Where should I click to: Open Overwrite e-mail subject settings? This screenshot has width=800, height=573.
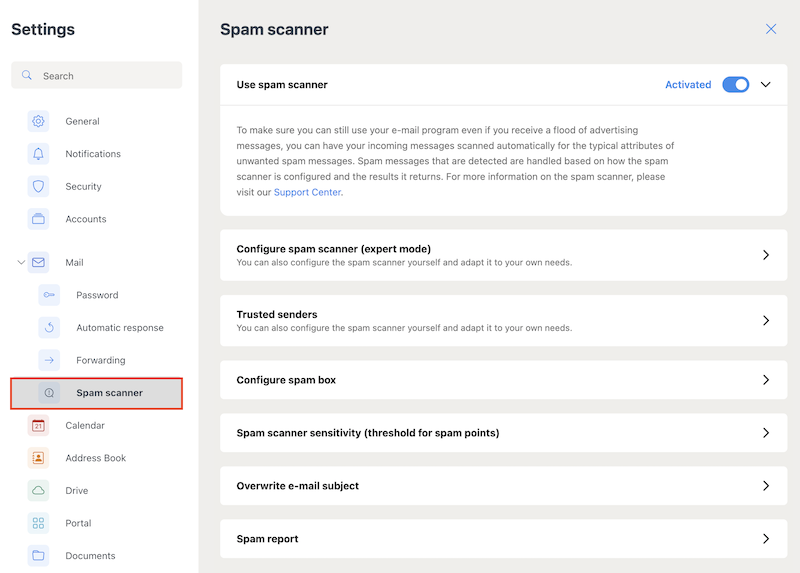pos(504,486)
